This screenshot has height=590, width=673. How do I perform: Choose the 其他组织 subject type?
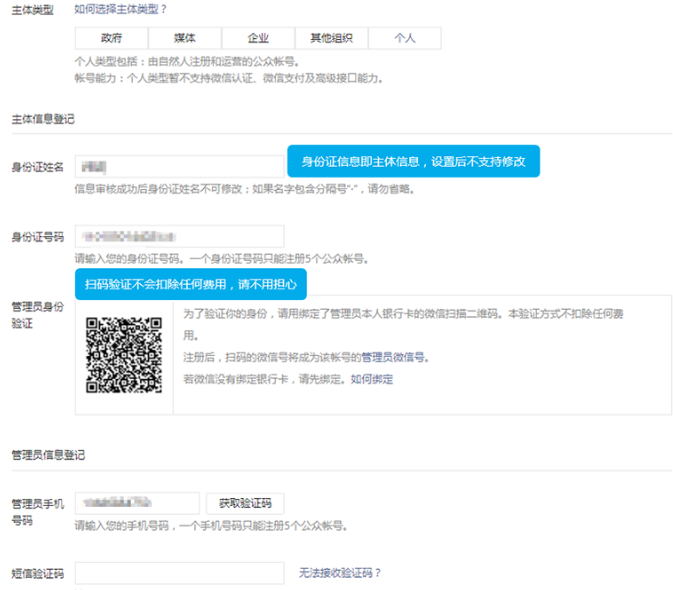[x=331, y=38]
